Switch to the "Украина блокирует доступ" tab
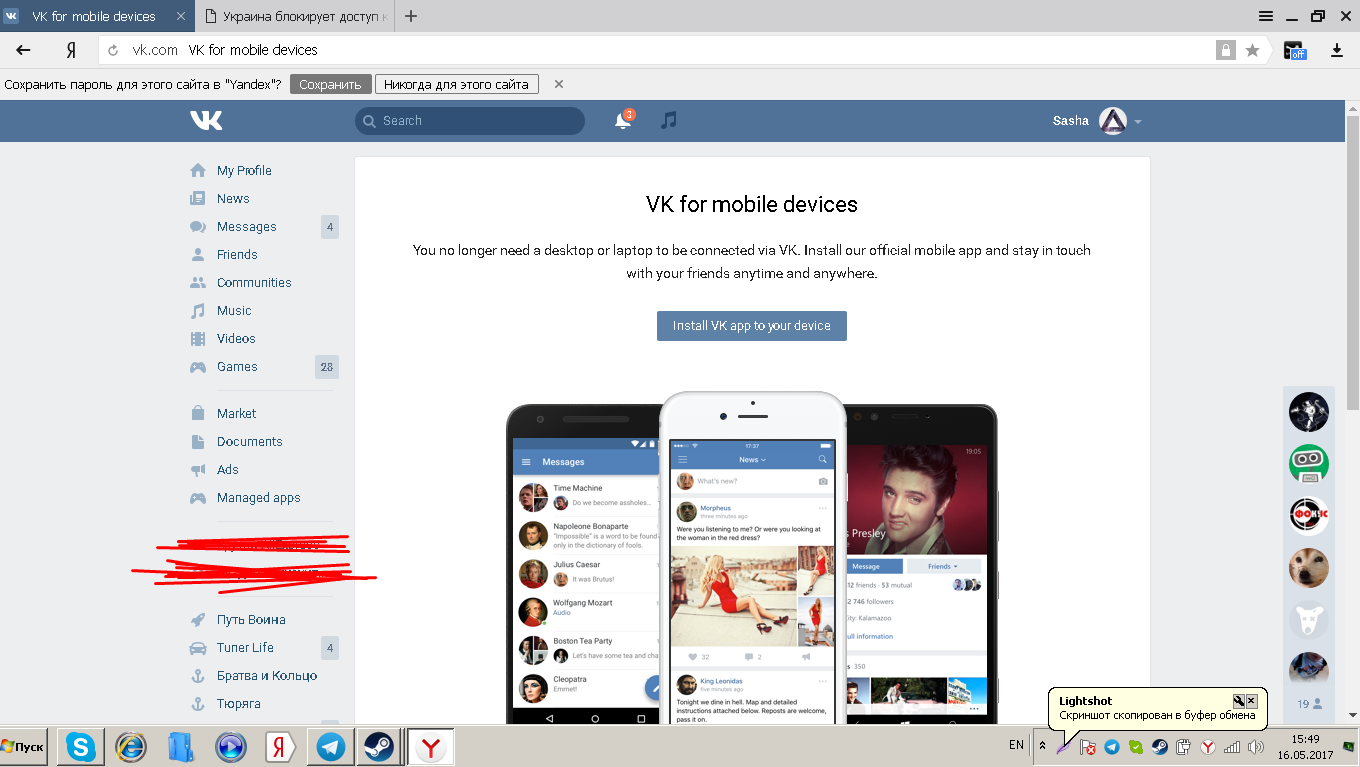Screen dimensions: 1360x767 (293, 16)
